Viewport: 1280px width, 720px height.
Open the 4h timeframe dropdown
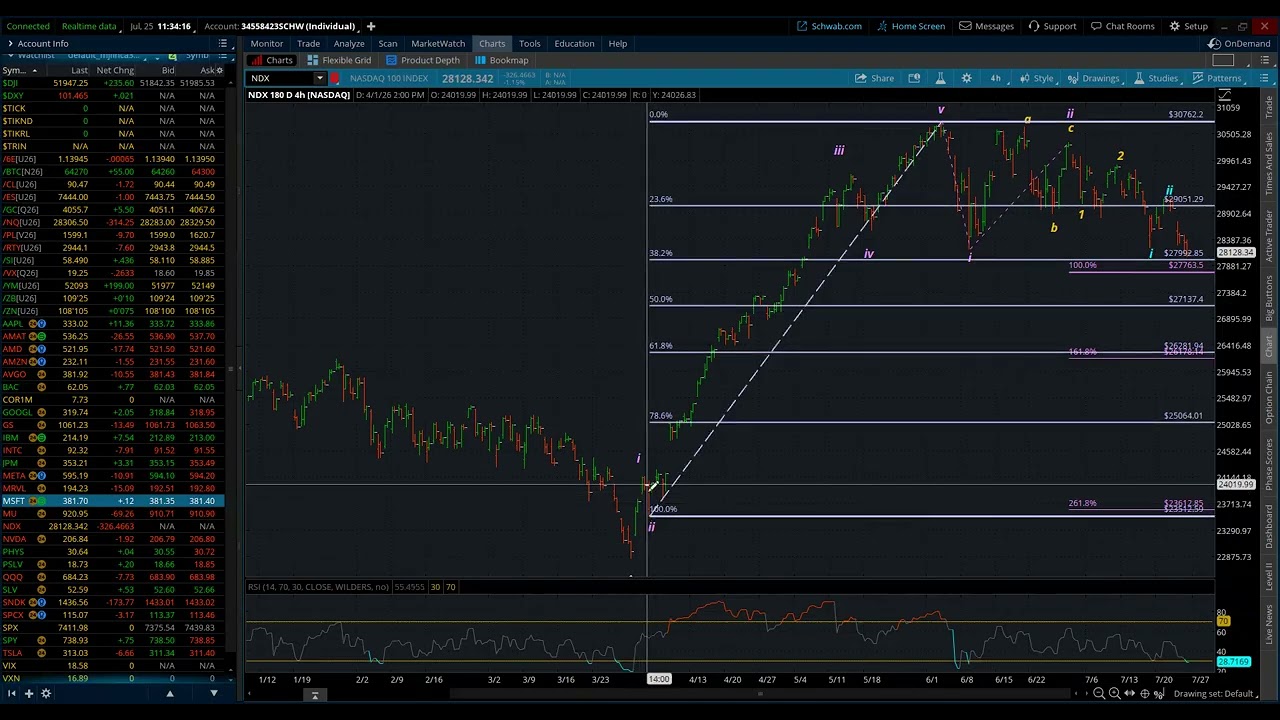995,78
